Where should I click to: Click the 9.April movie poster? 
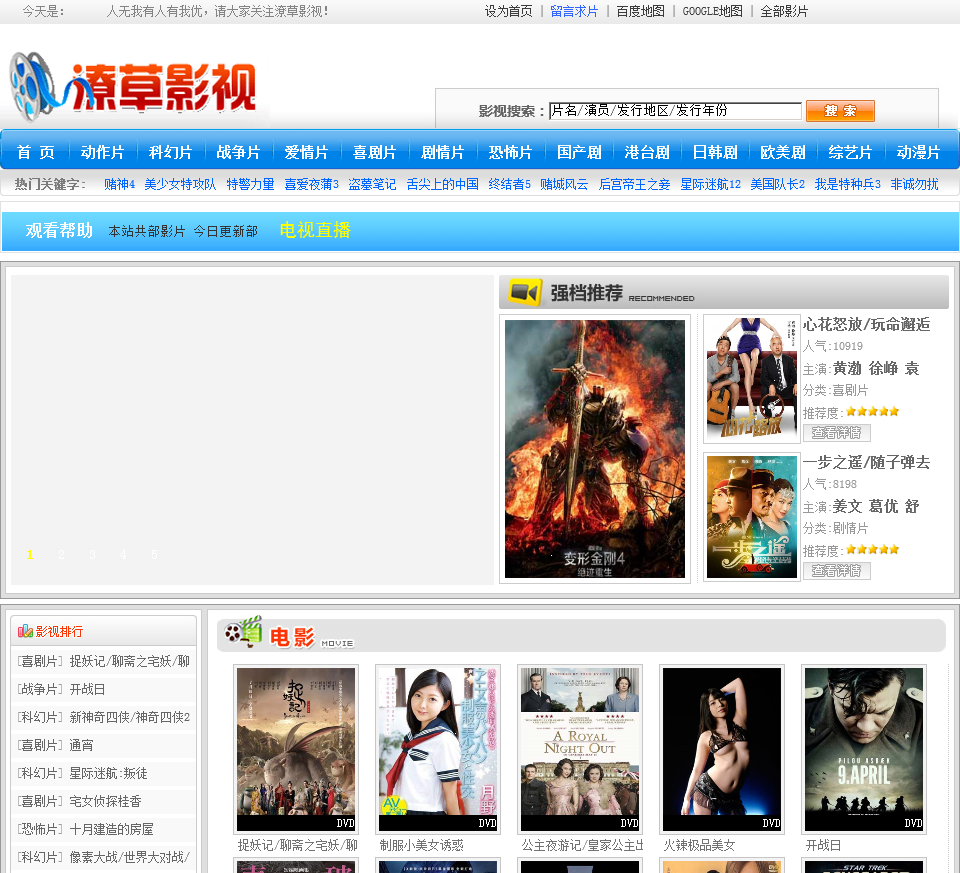pyautogui.click(x=864, y=749)
